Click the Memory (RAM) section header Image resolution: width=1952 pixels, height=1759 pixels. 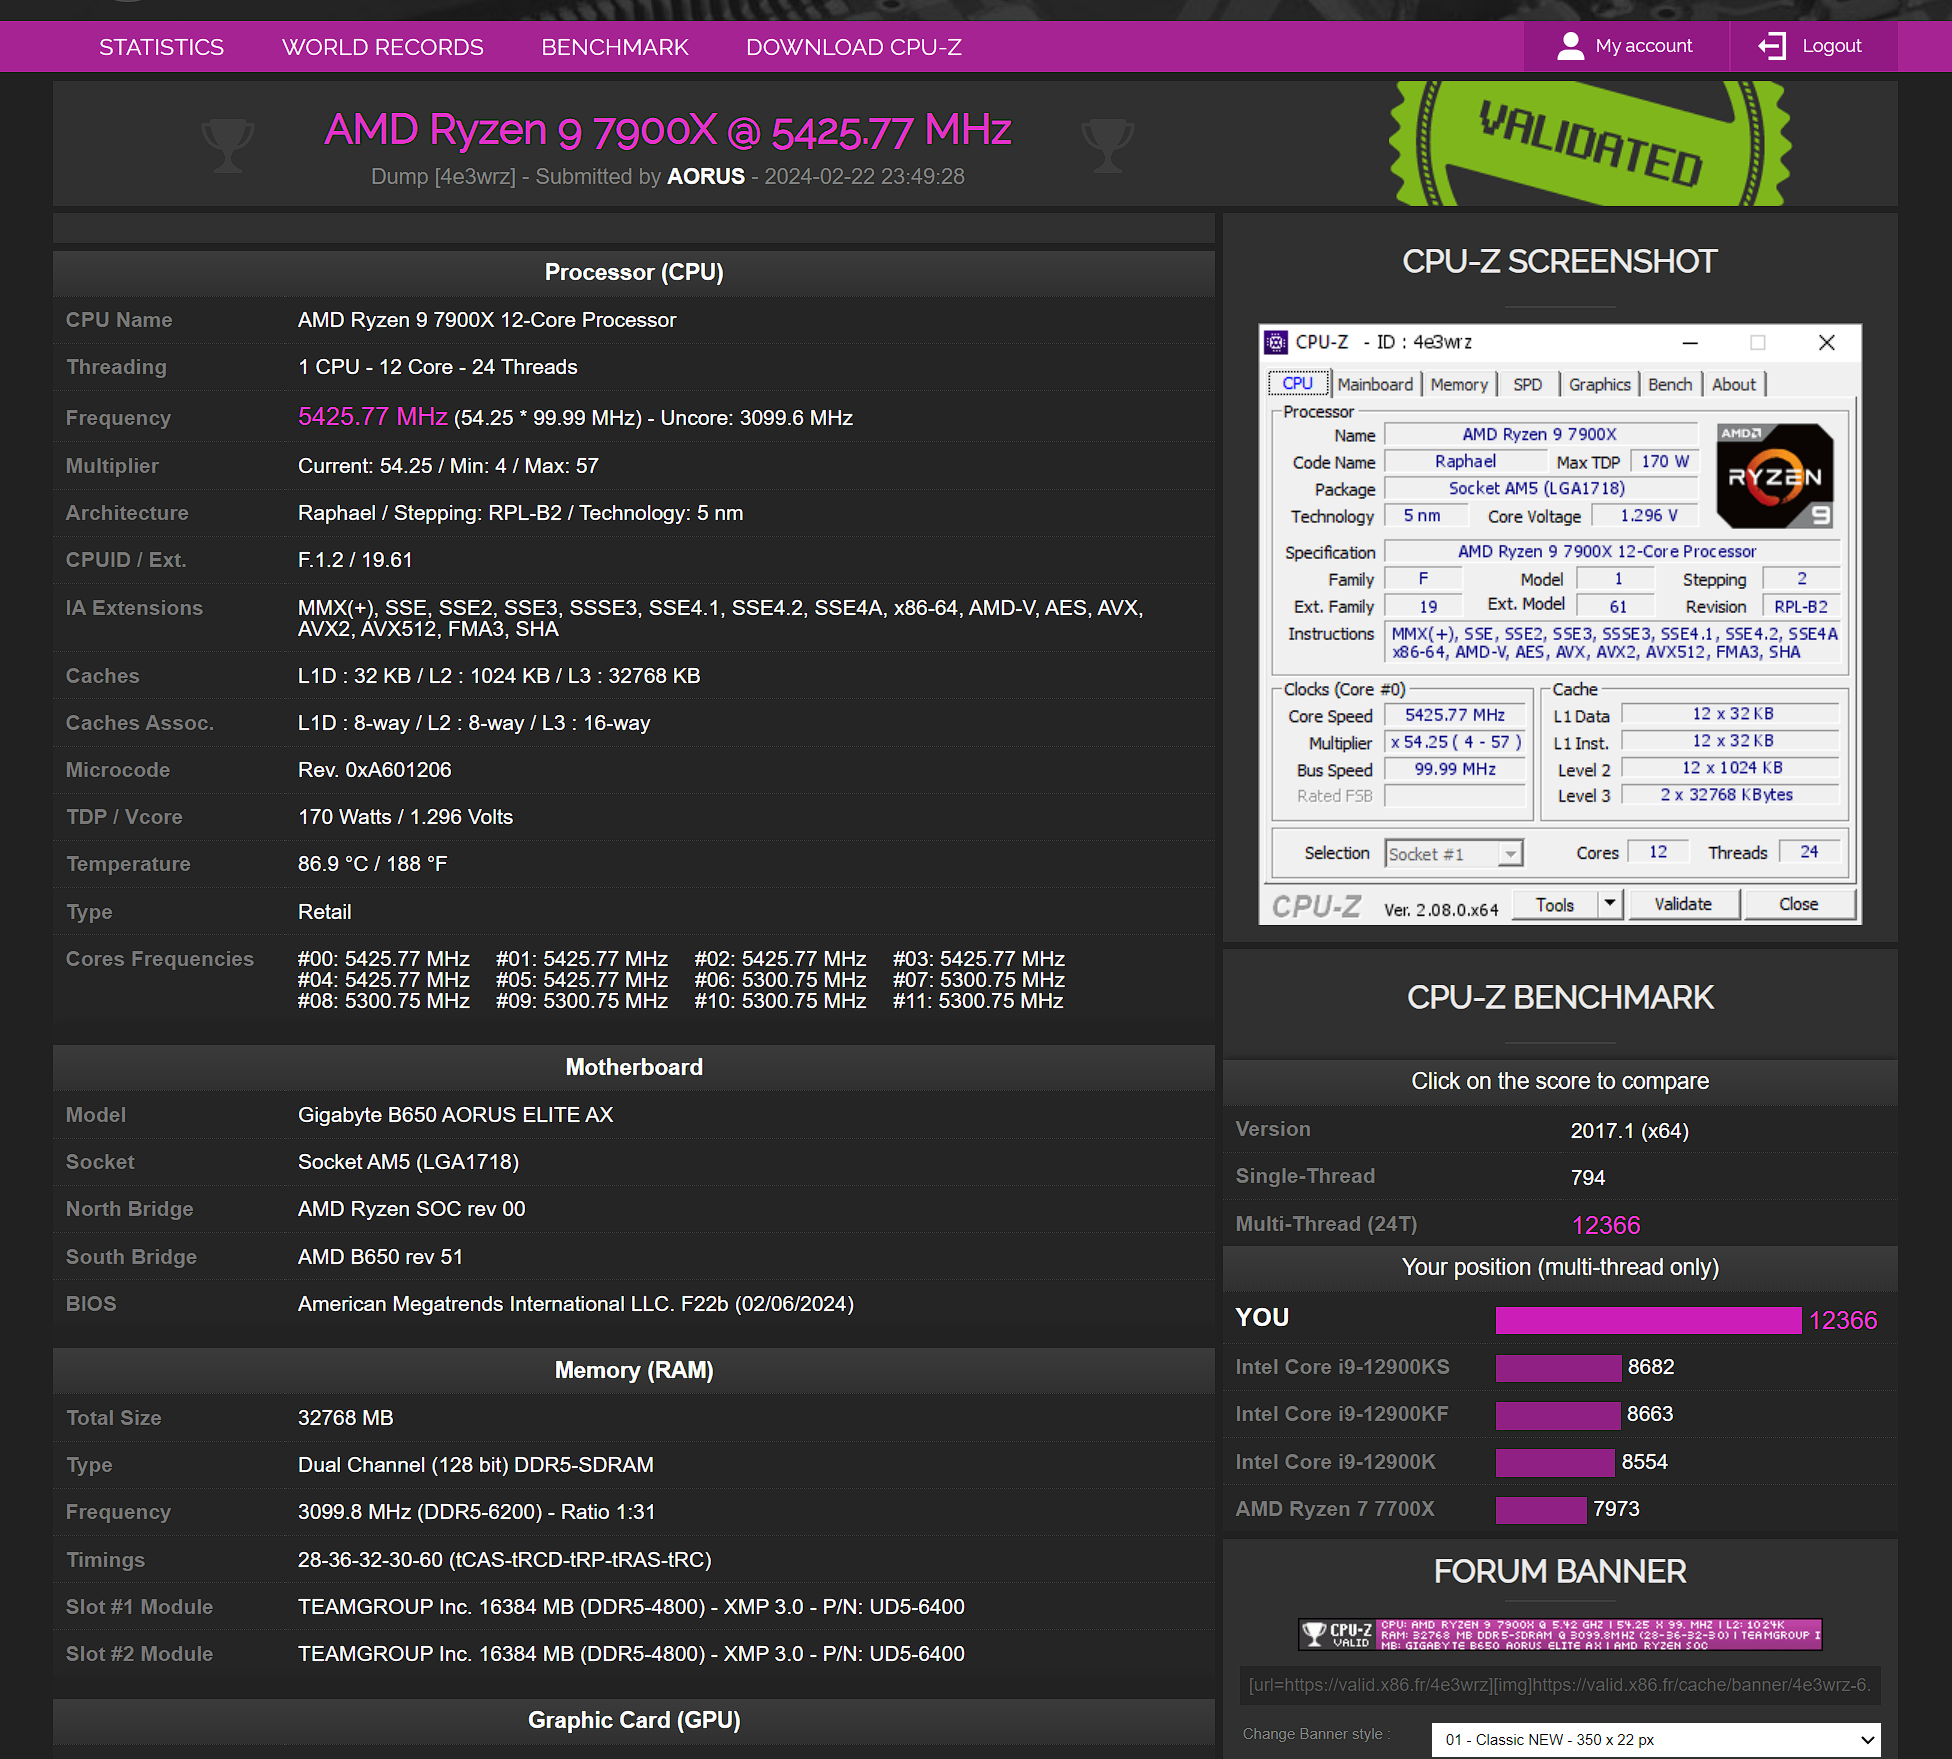coord(634,1370)
